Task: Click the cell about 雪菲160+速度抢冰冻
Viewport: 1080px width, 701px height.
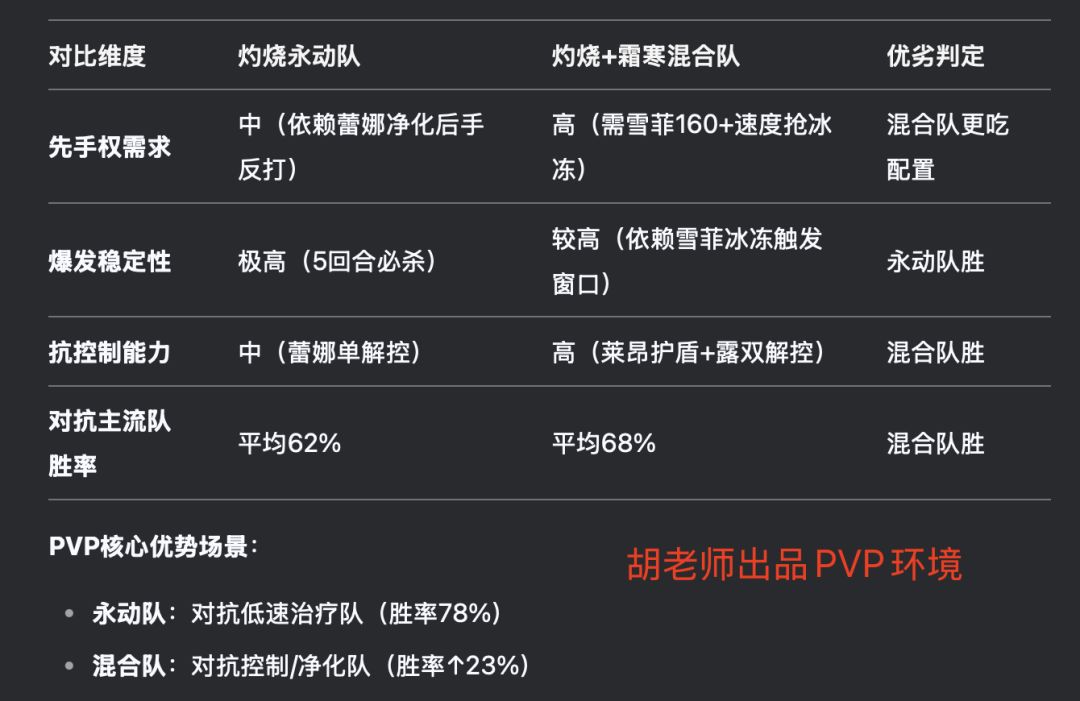Action: (x=692, y=147)
